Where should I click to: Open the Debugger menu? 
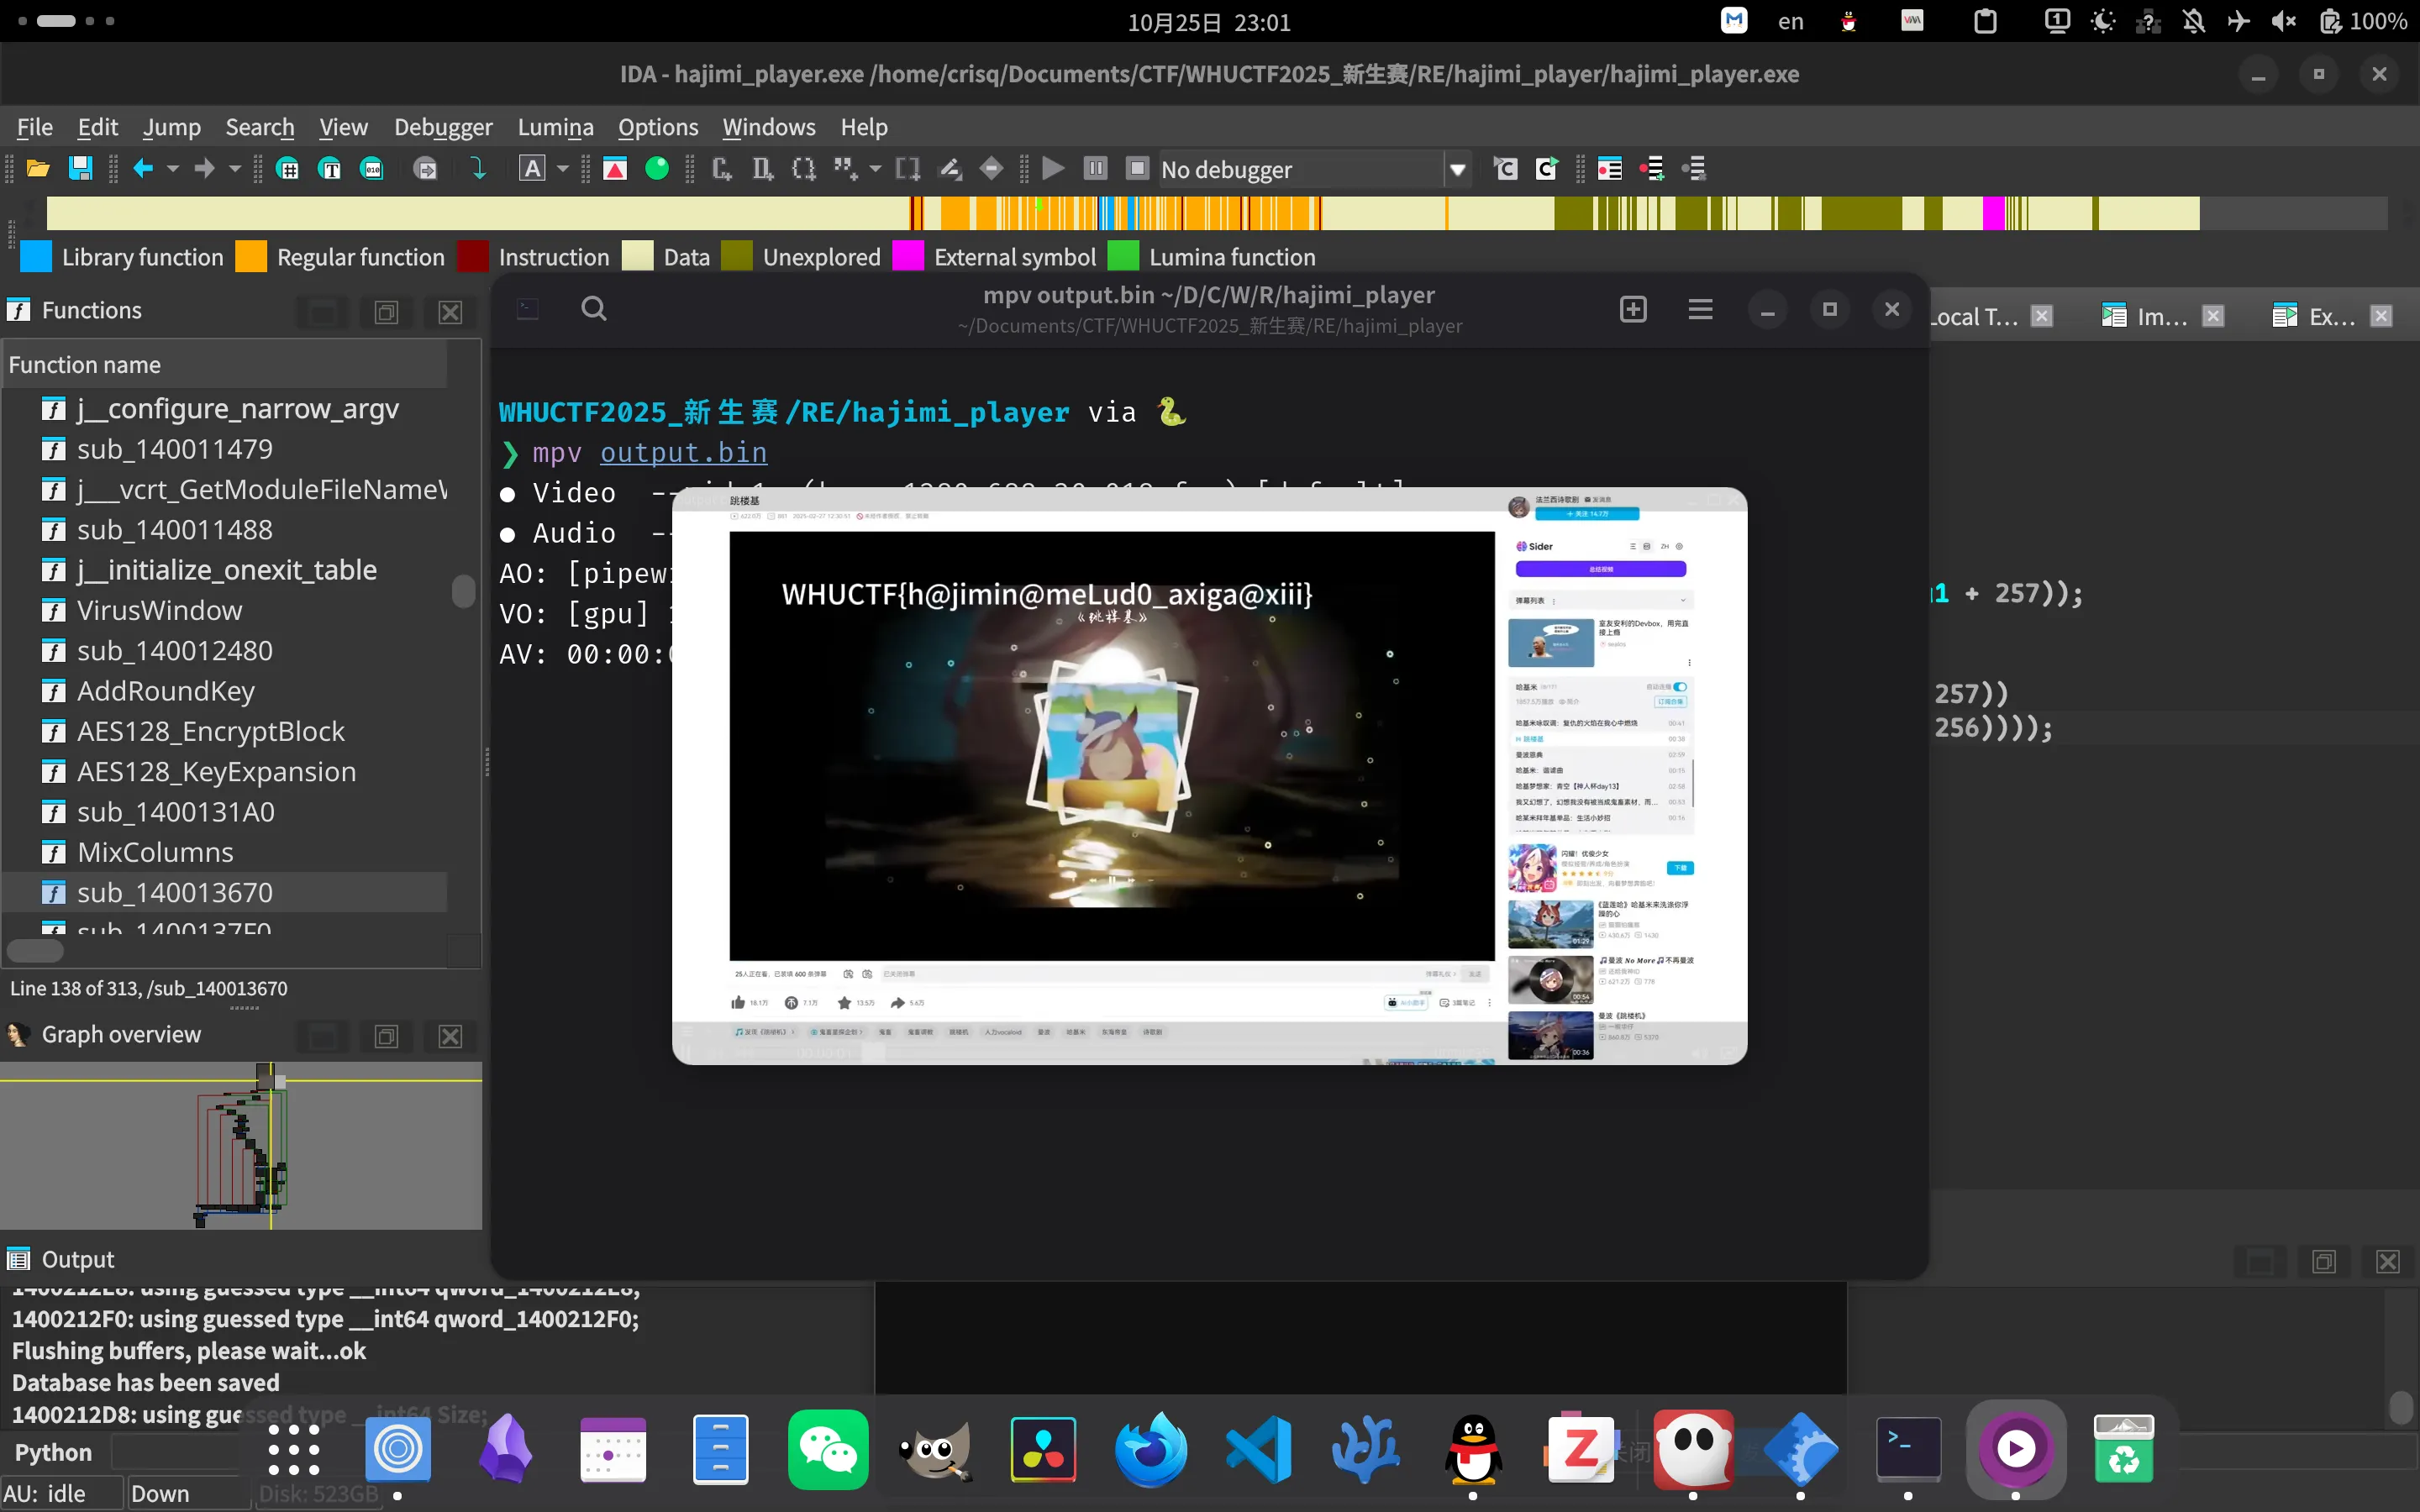pyautogui.click(x=443, y=127)
